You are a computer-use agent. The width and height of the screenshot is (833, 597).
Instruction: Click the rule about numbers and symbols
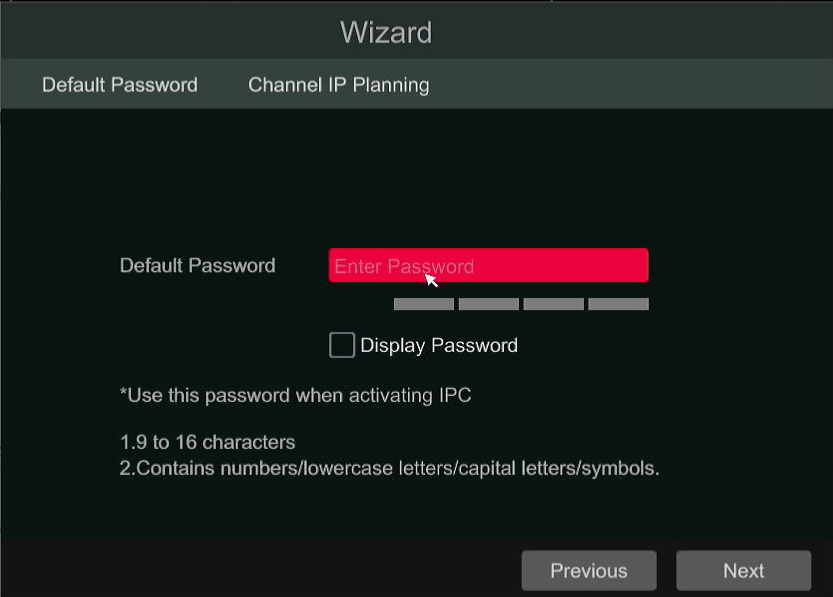pyautogui.click(x=389, y=468)
